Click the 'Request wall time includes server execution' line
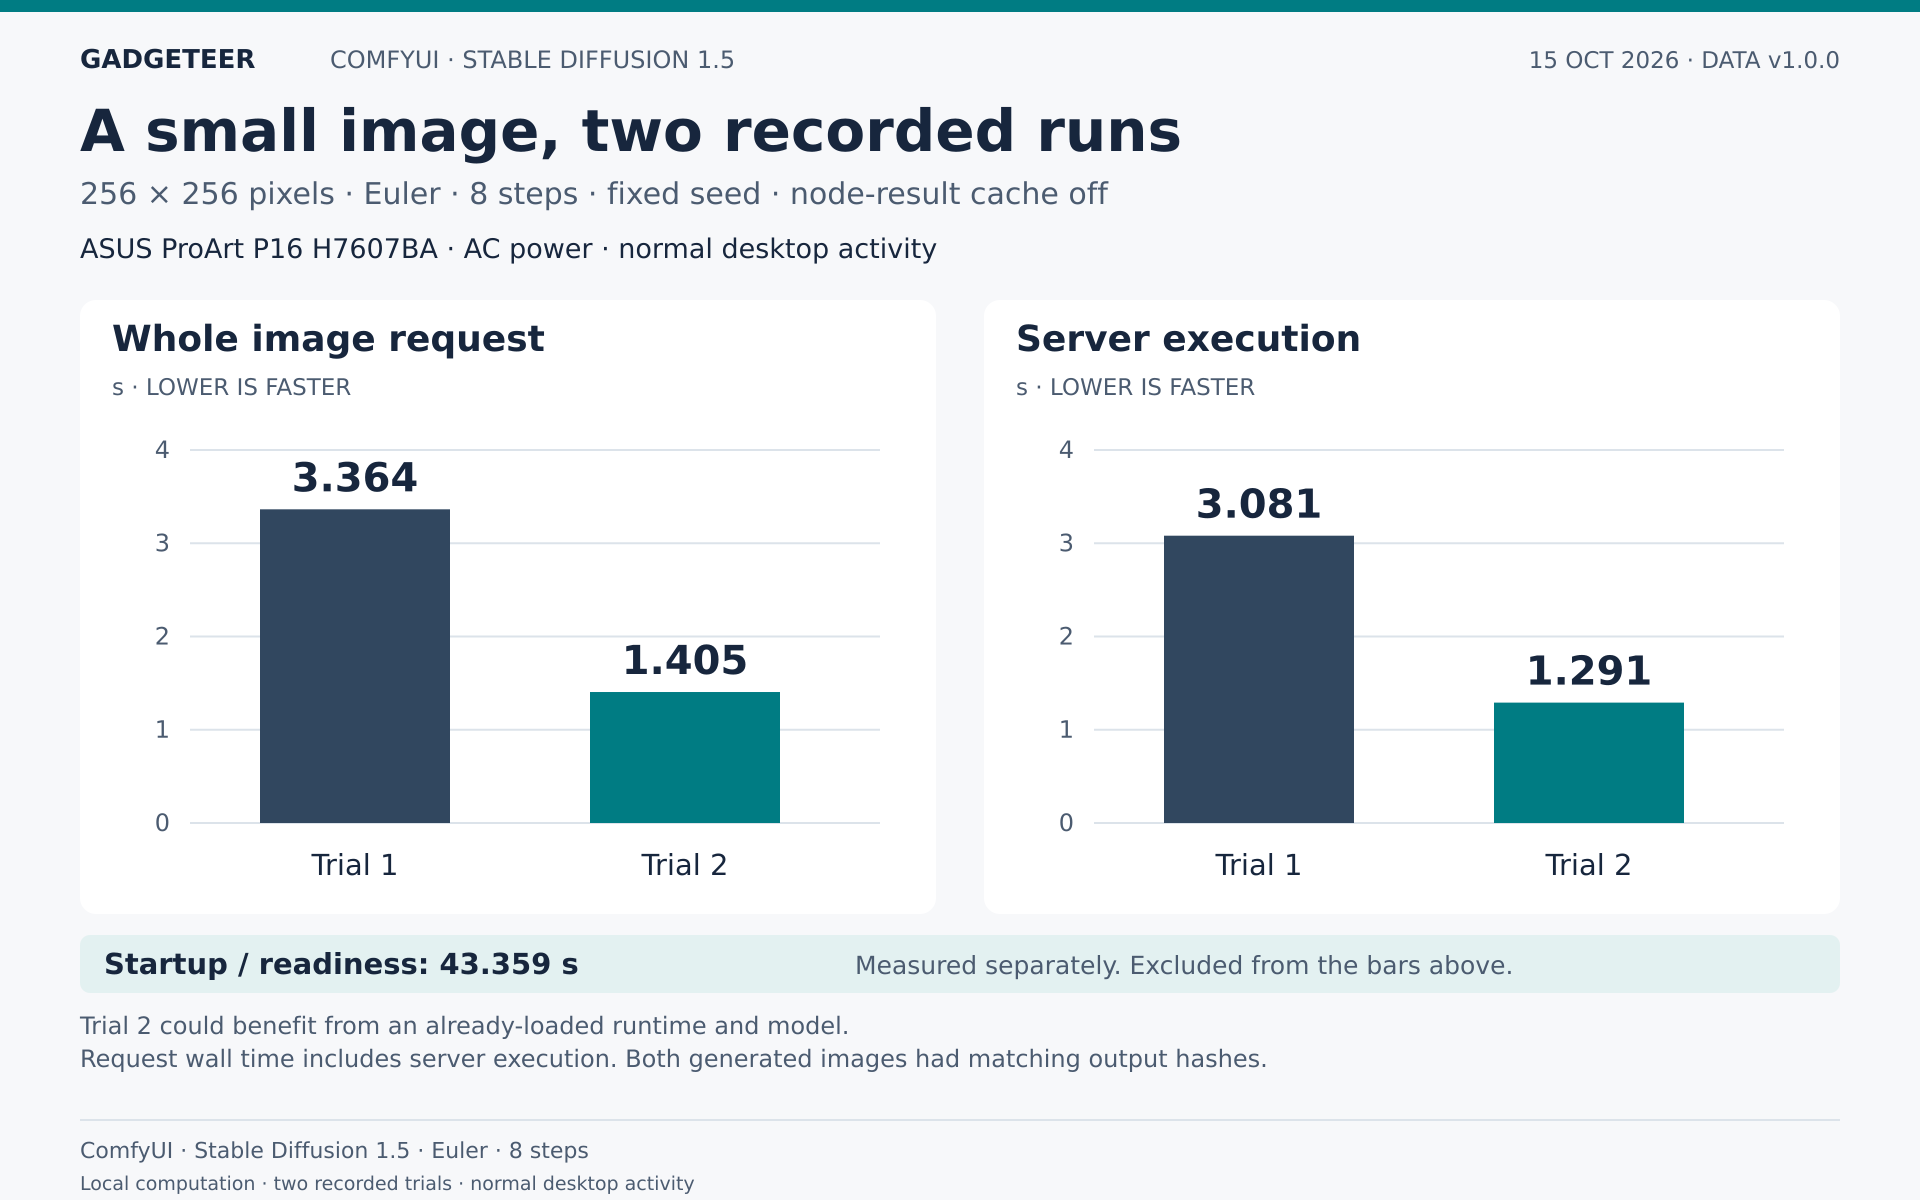Image resolution: width=1920 pixels, height=1200 pixels. coord(673,1060)
